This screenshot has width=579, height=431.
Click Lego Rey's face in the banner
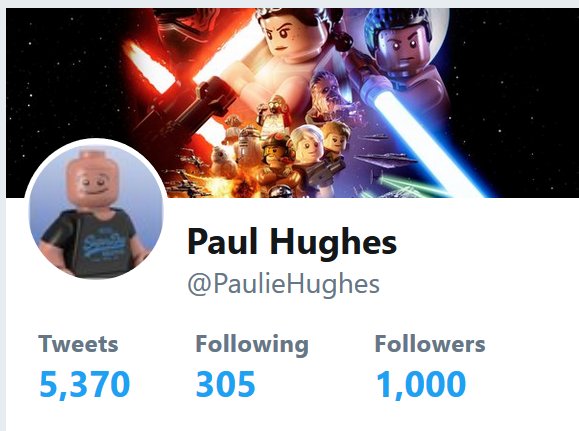tap(288, 34)
